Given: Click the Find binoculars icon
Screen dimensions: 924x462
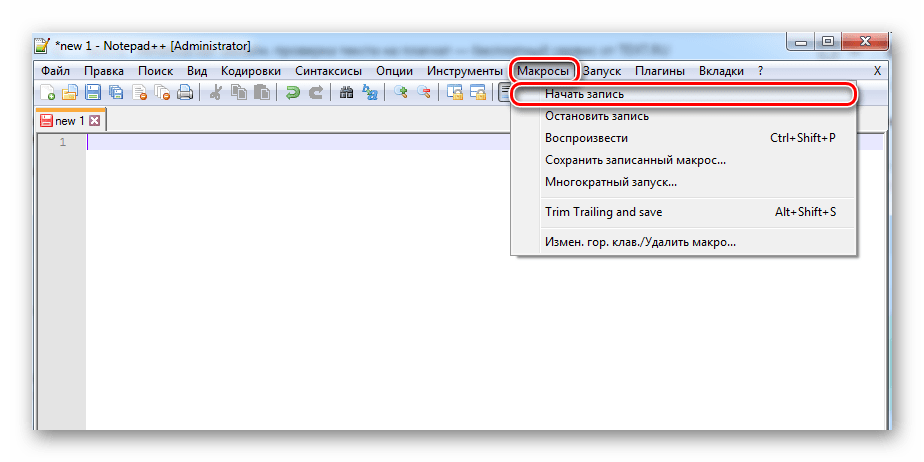Looking at the screenshot, I should tap(346, 93).
